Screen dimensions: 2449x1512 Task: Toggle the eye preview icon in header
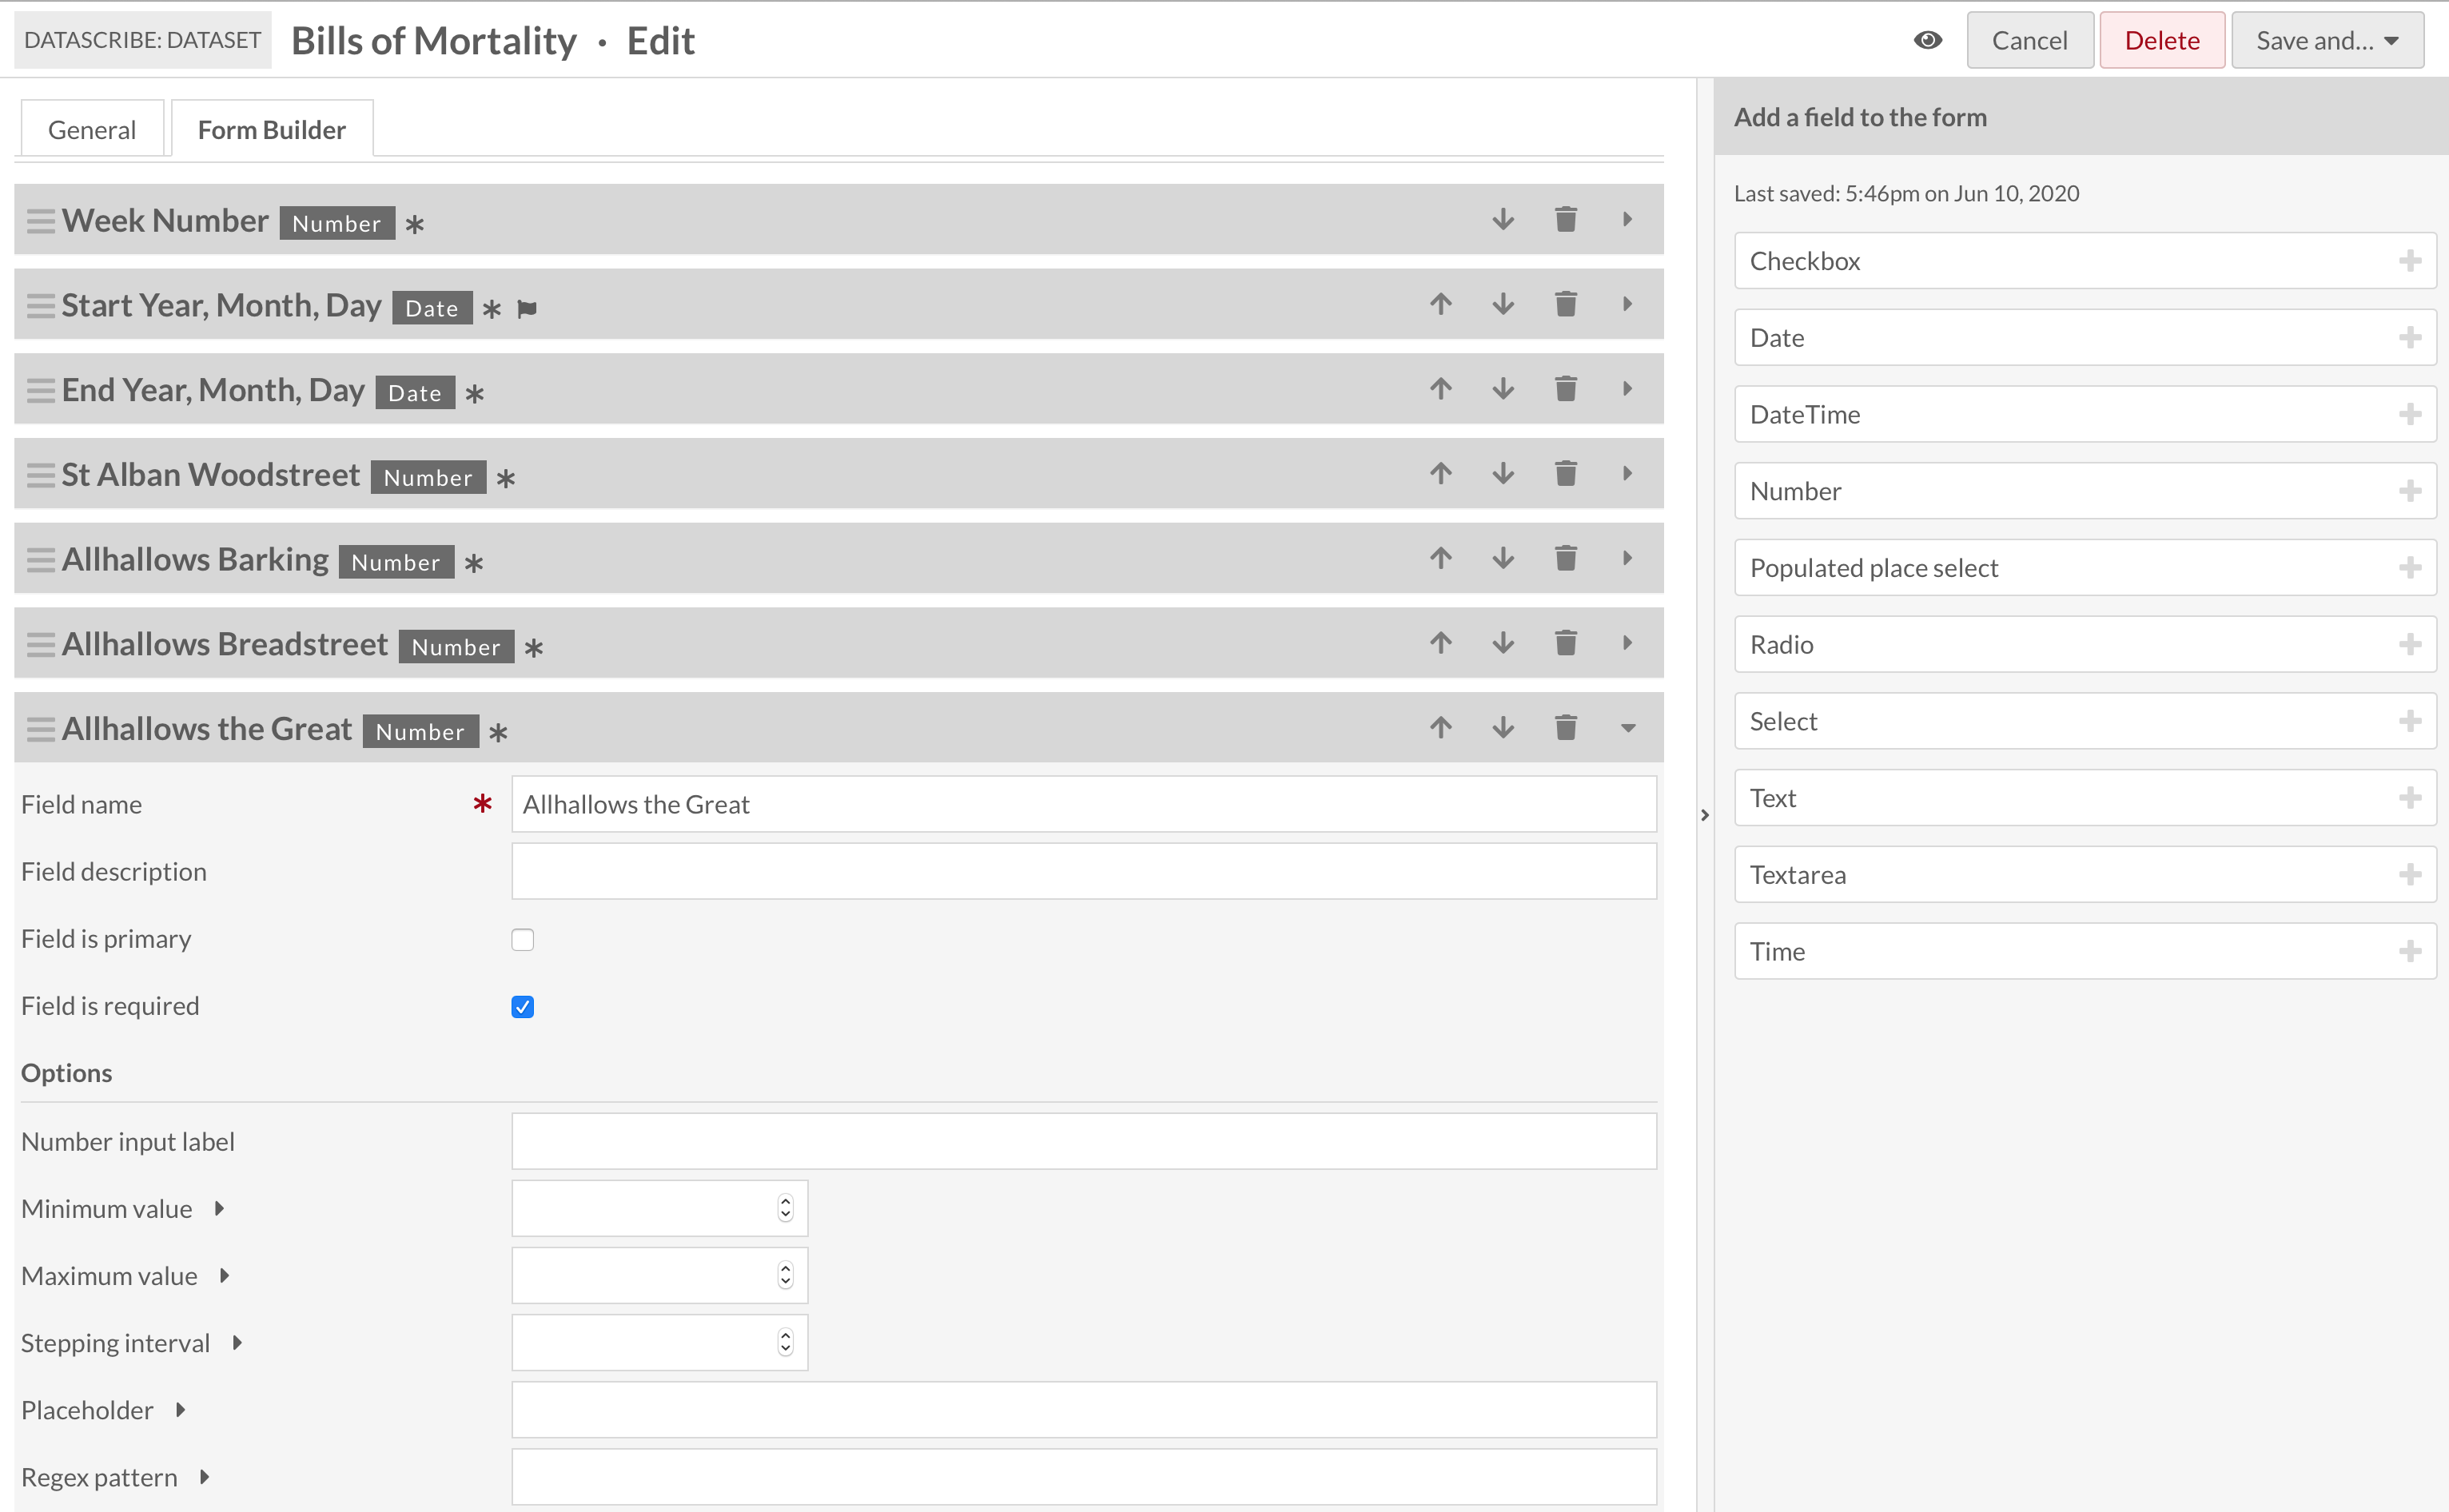[1927, 40]
